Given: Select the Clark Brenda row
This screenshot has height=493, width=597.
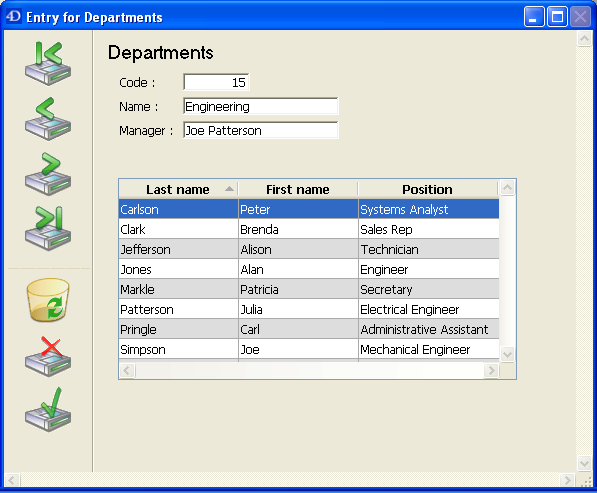Looking at the screenshot, I should coord(309,230).
